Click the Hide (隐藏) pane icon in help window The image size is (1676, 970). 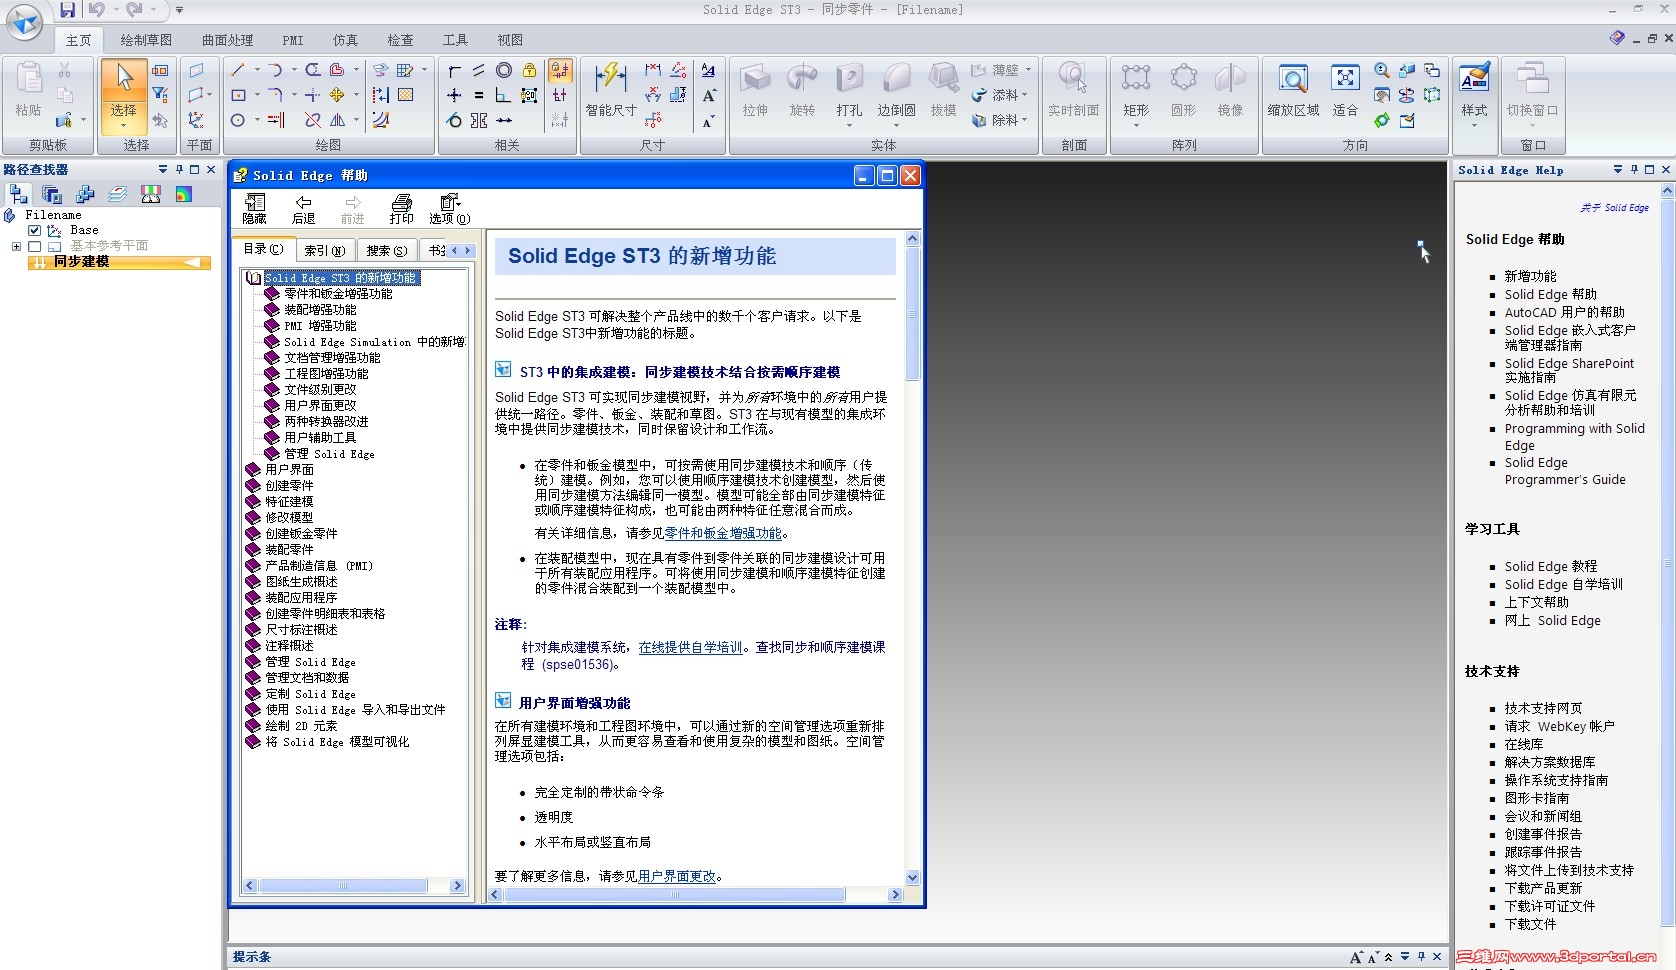[x=254, y=209]
